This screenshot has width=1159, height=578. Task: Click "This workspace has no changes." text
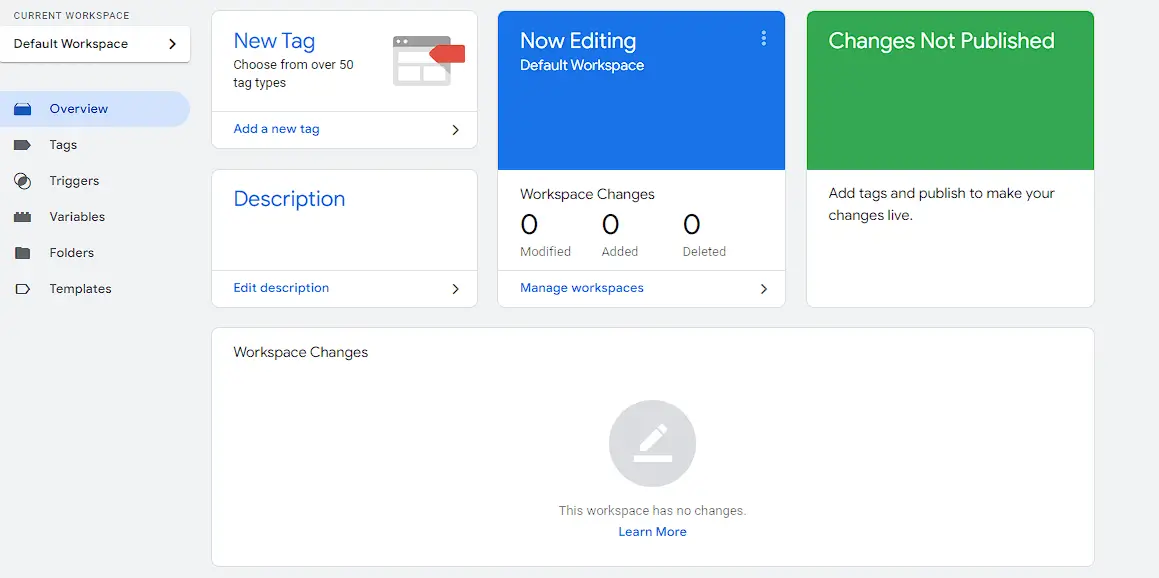(652, 511)
